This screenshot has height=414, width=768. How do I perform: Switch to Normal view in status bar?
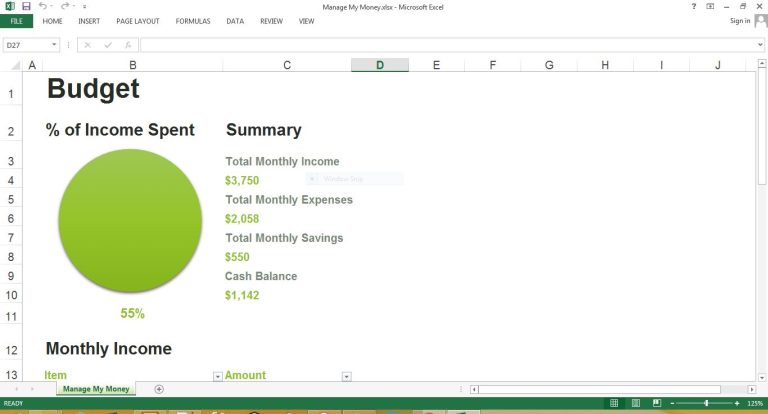[x=614, y=403]
